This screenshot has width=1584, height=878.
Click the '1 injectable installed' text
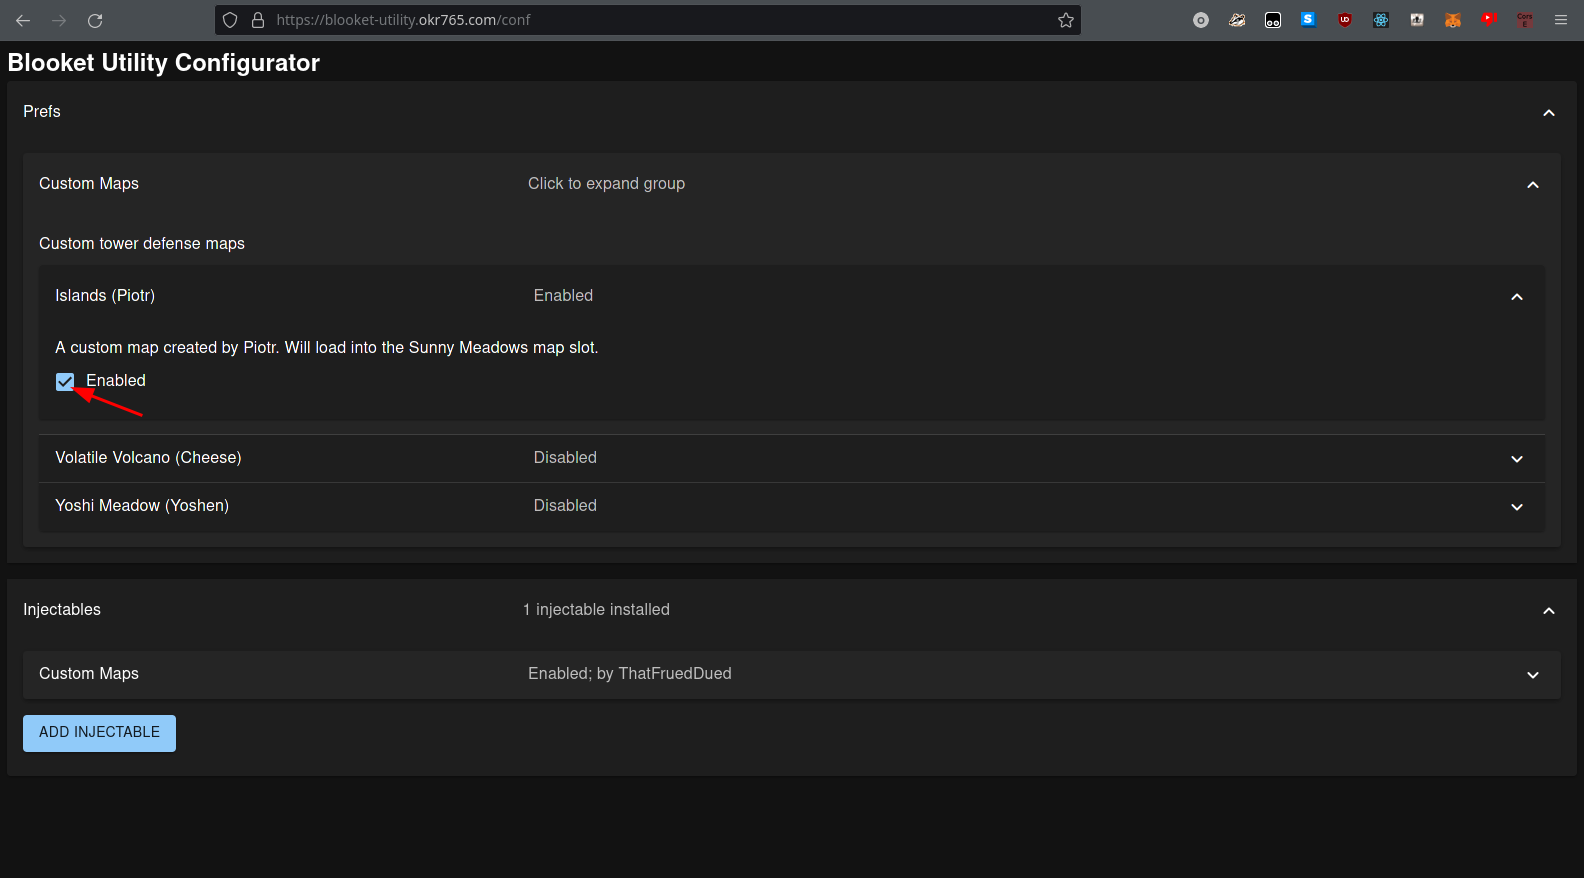coord(596,609)
